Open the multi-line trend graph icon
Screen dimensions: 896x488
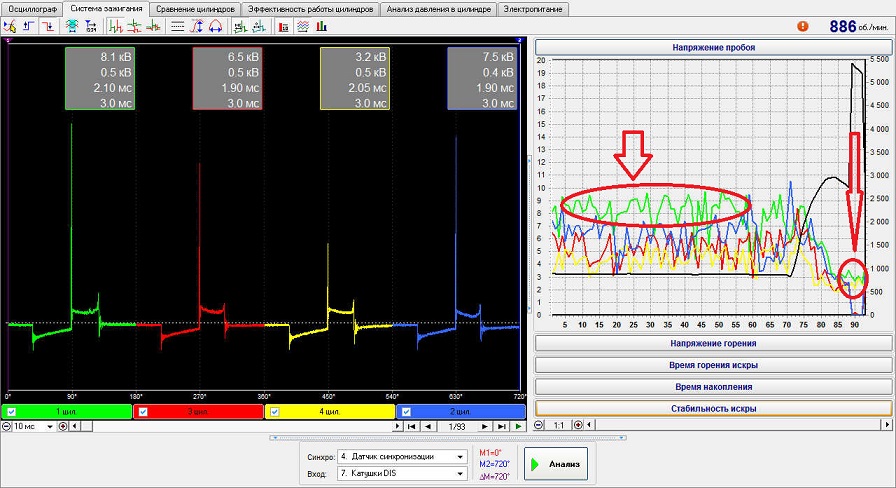point(303,26)
